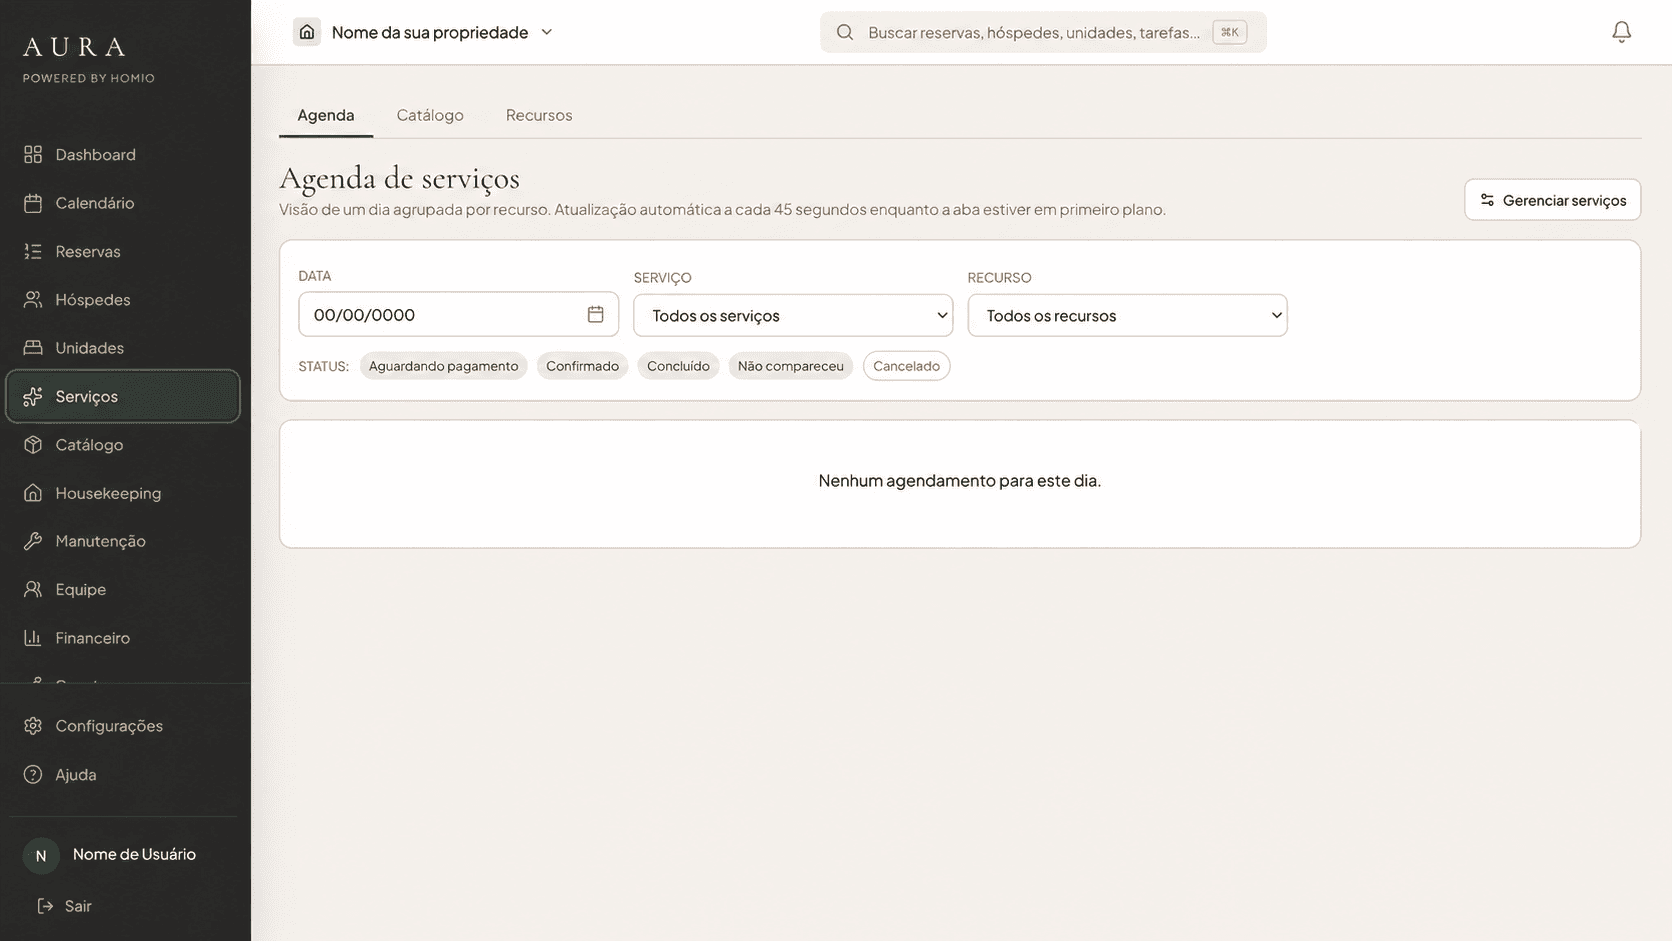The height and width of the screenshot is (941, 1672).
Task: Click the Hóspedes people icon in sidebar
Action: [x=33, y=299]
